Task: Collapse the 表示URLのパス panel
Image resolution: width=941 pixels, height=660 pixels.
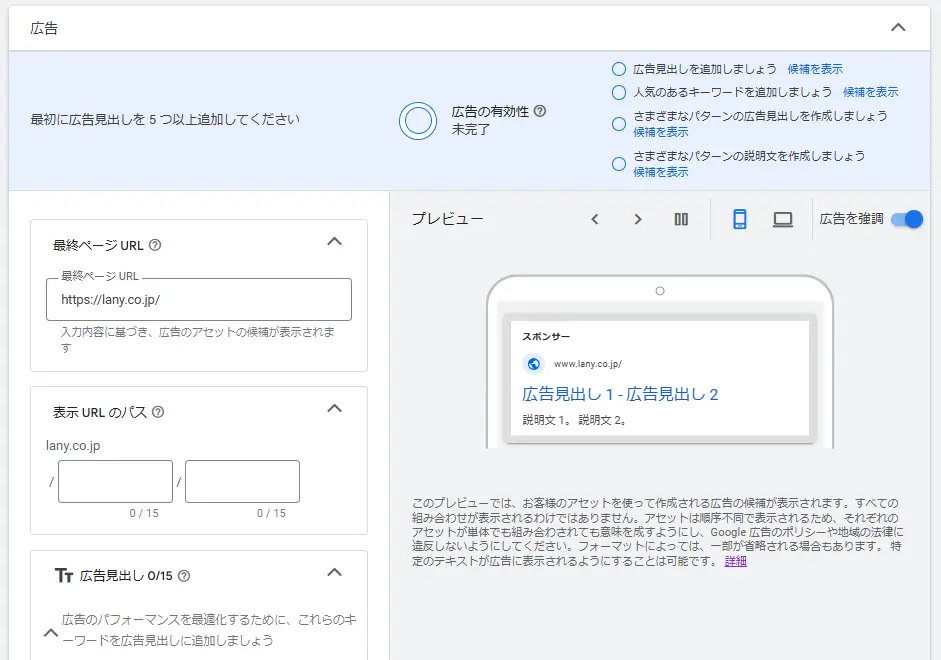Action: [333, 409]
